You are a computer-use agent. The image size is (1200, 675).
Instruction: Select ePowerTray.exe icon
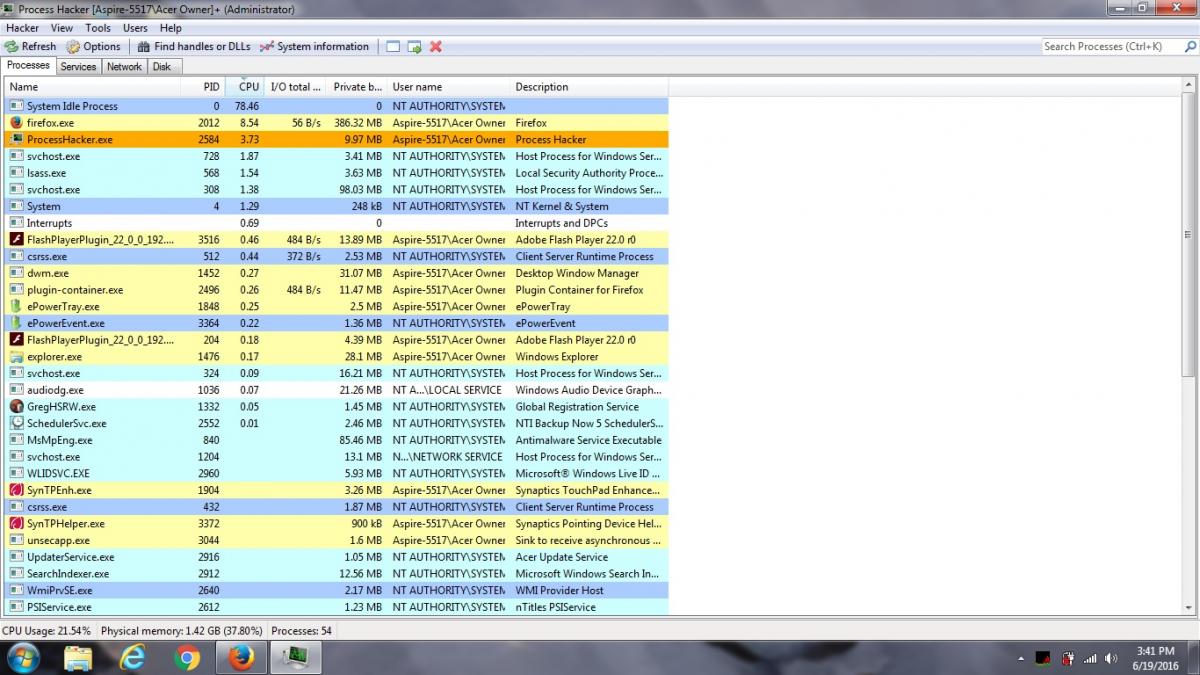(x=16, y=306)
